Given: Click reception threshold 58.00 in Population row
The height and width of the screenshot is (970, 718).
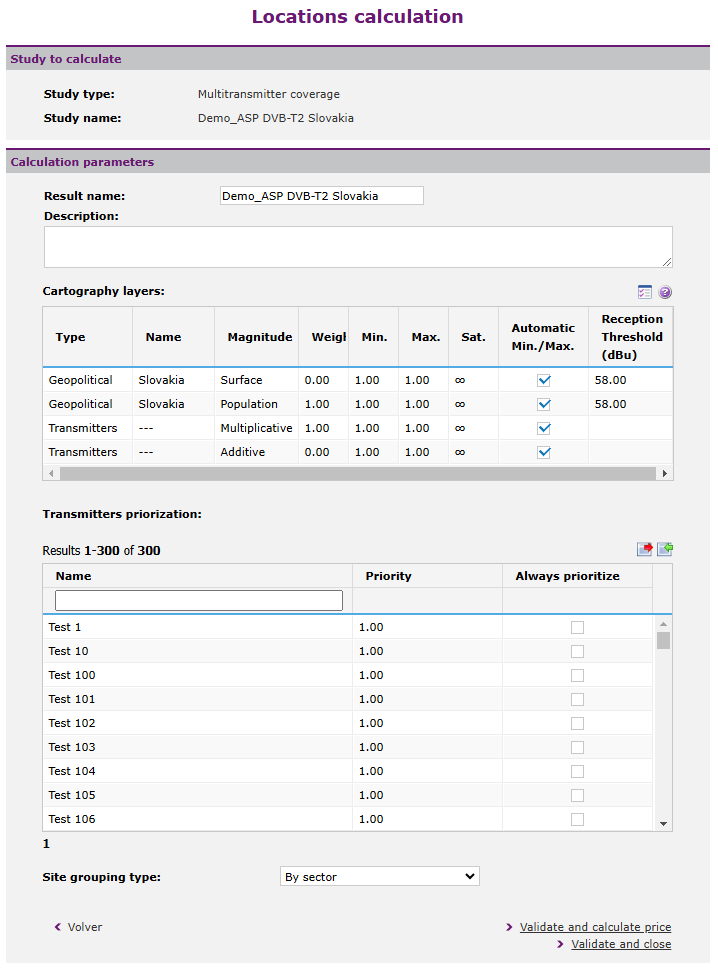Looking at the screenshot, I should 610,404.
